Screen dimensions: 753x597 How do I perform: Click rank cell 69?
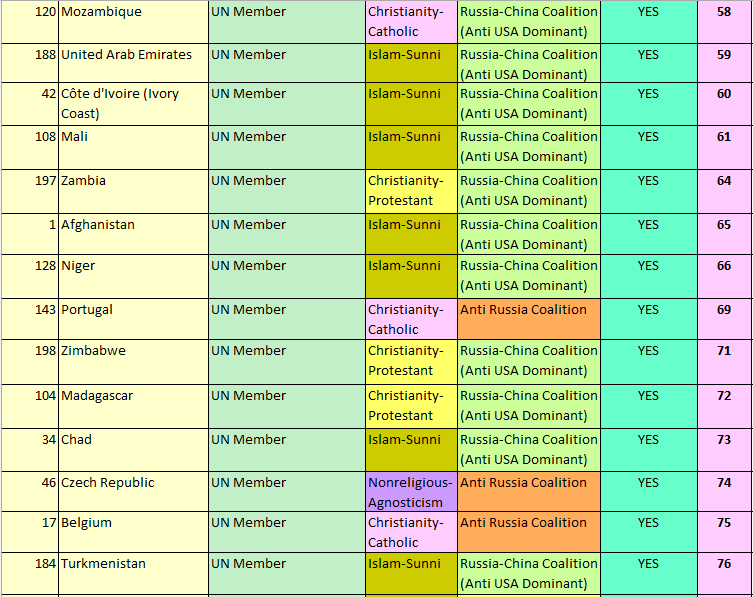pyautogui.click(x=725, y=319)
